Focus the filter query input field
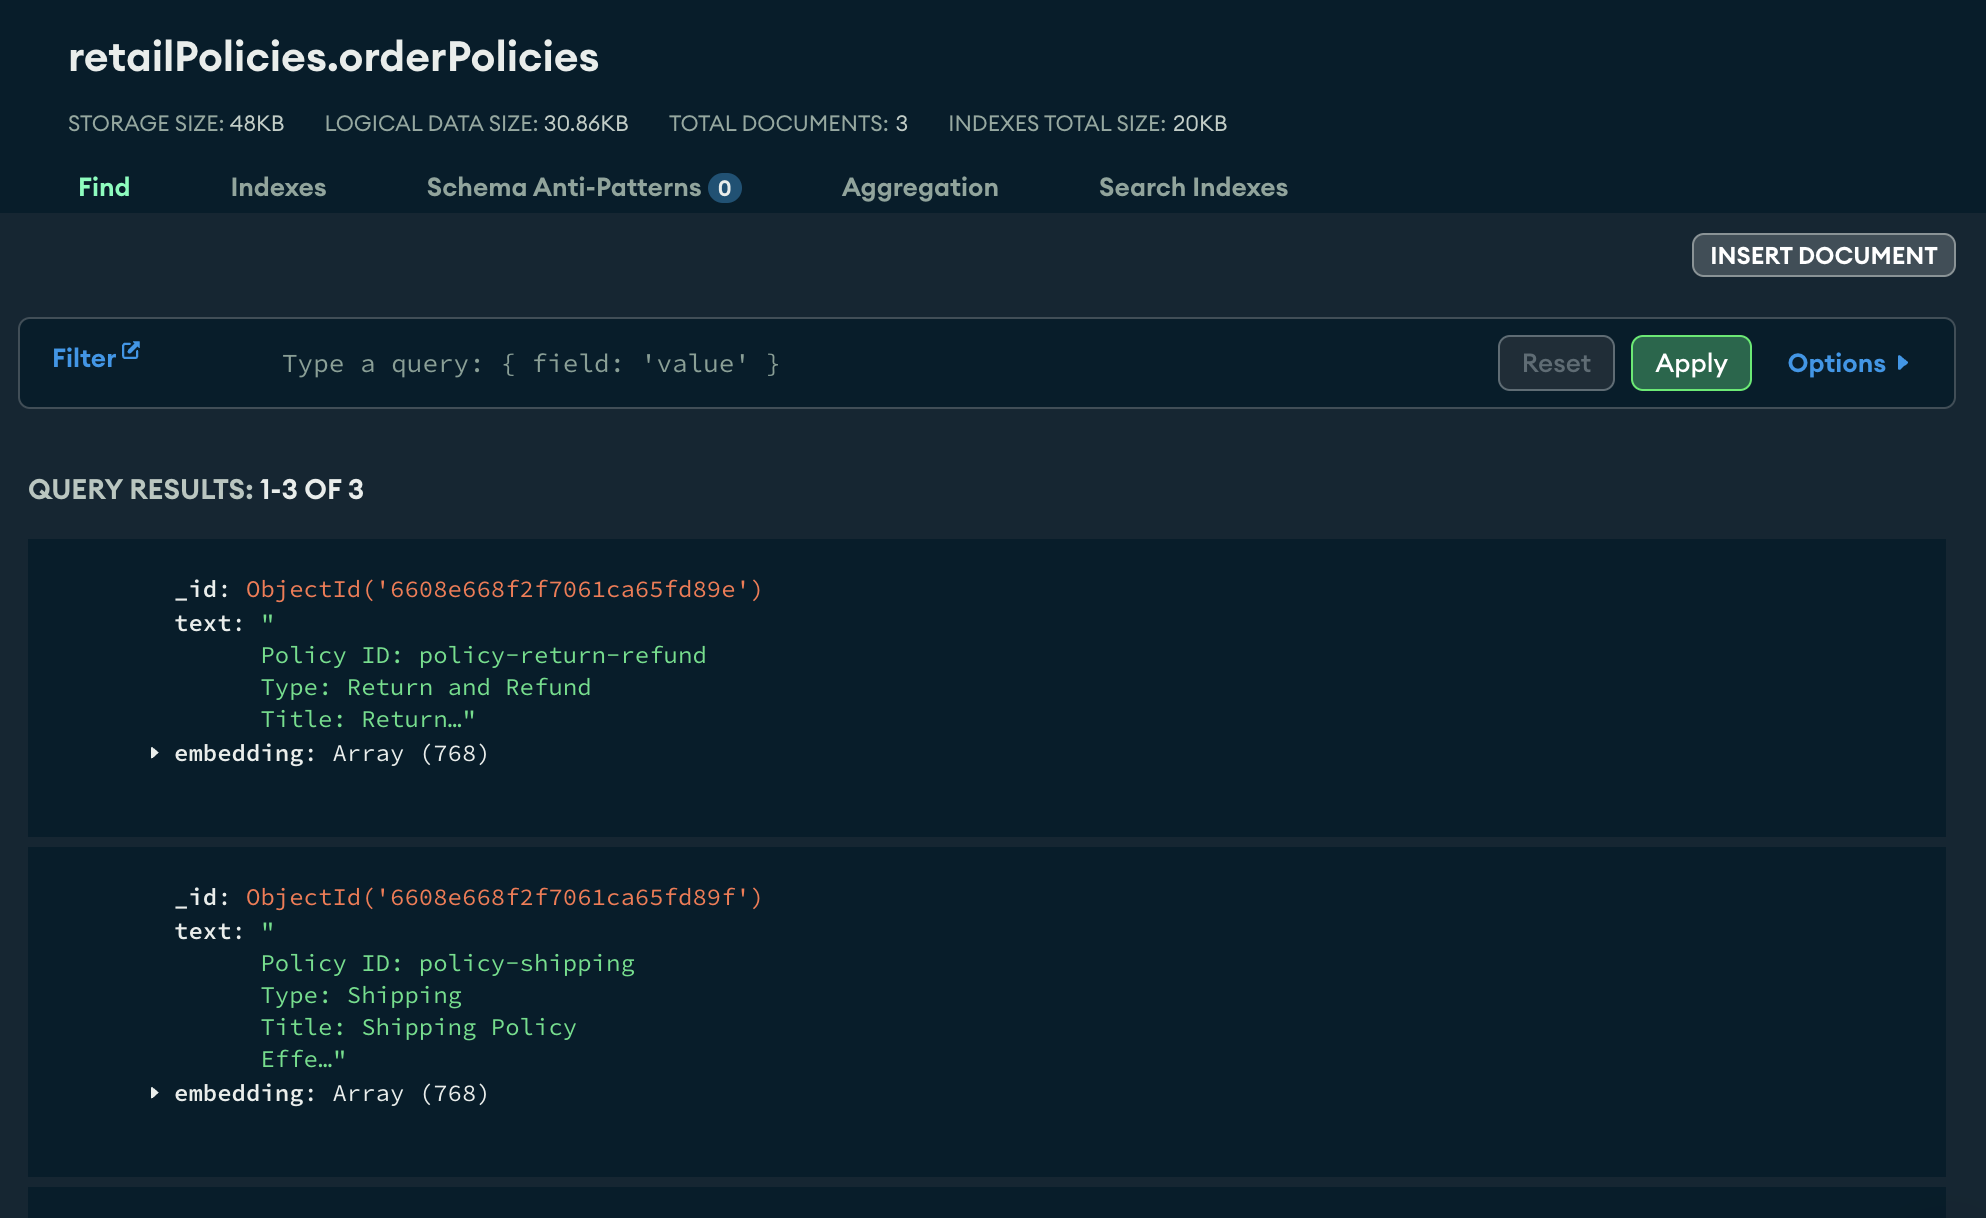This screenshot has height=1218, width=1986. (880, 363)
